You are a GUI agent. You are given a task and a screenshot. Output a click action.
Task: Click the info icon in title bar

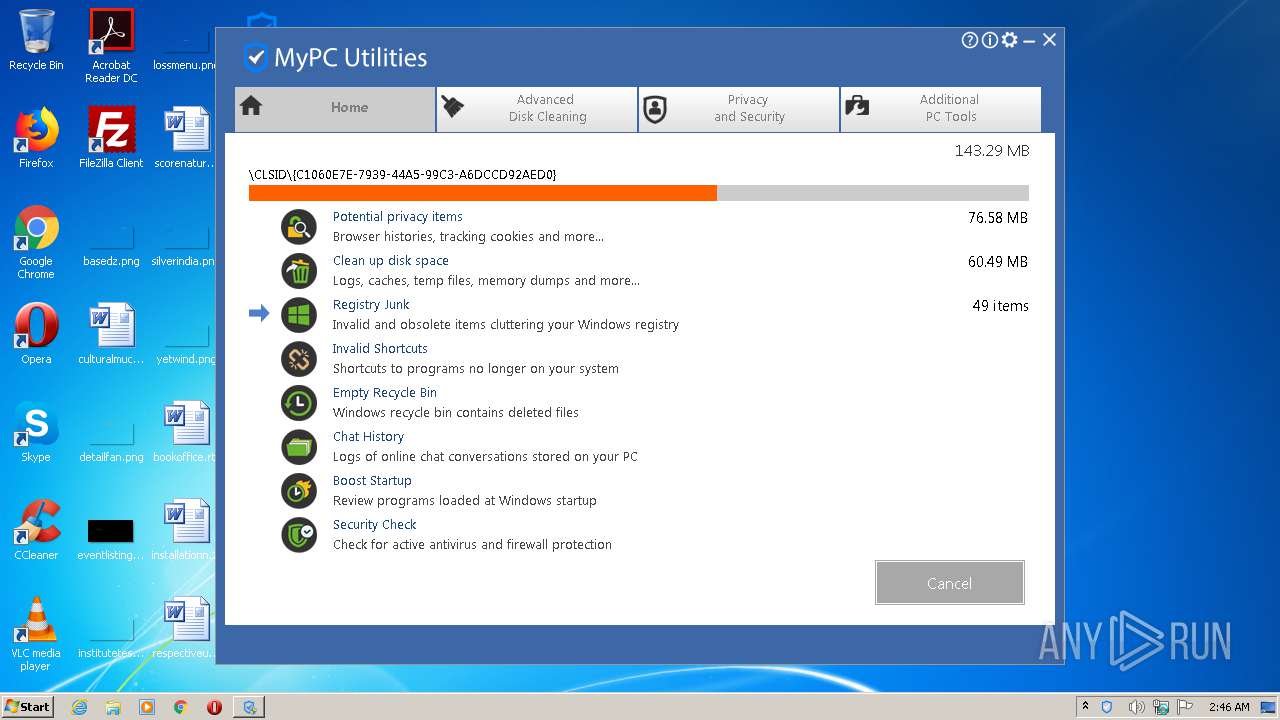(x=989, y=40)
